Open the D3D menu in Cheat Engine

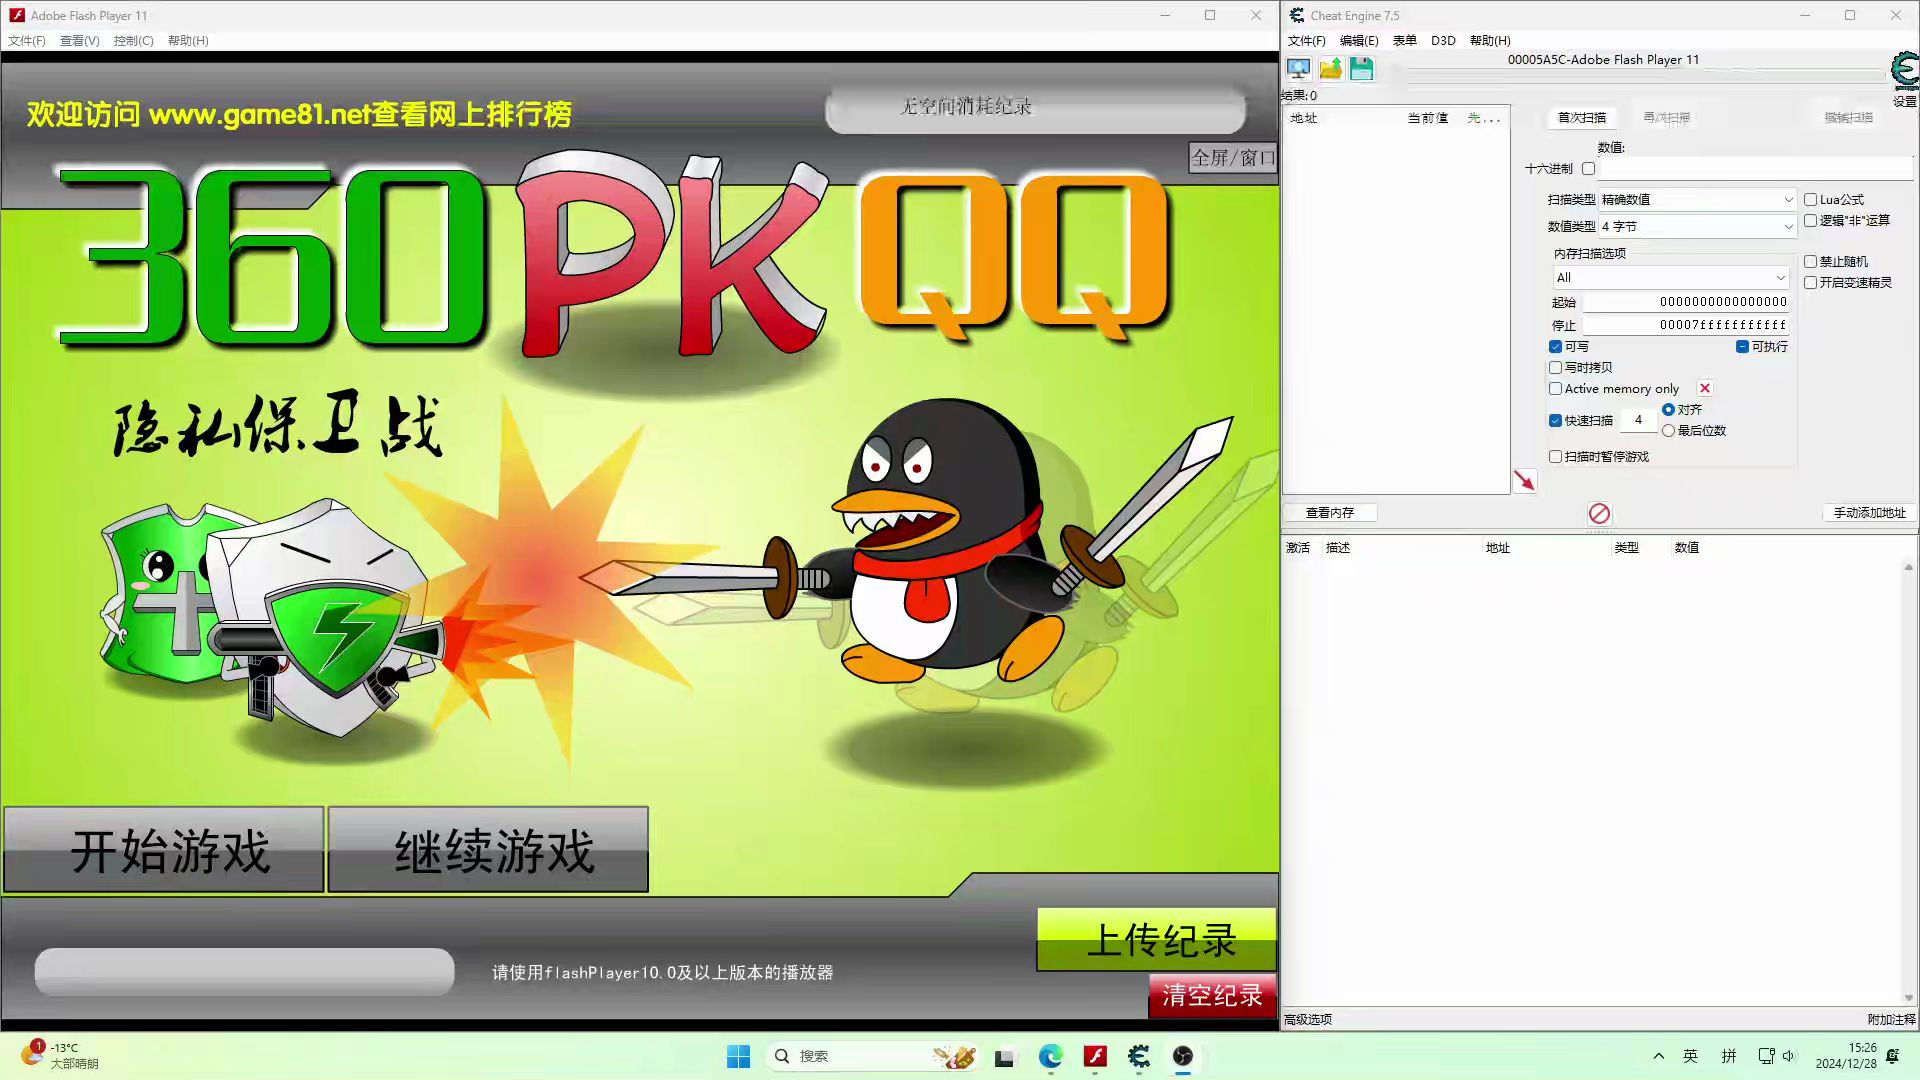(1442, 41)
